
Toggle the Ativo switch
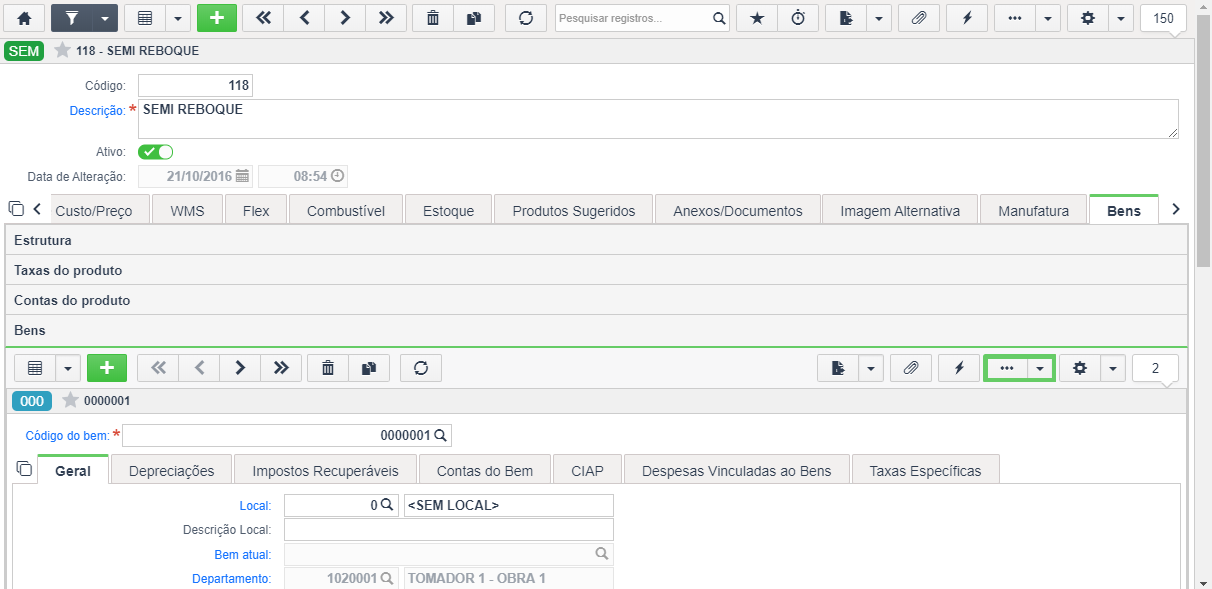pos(156,152)
